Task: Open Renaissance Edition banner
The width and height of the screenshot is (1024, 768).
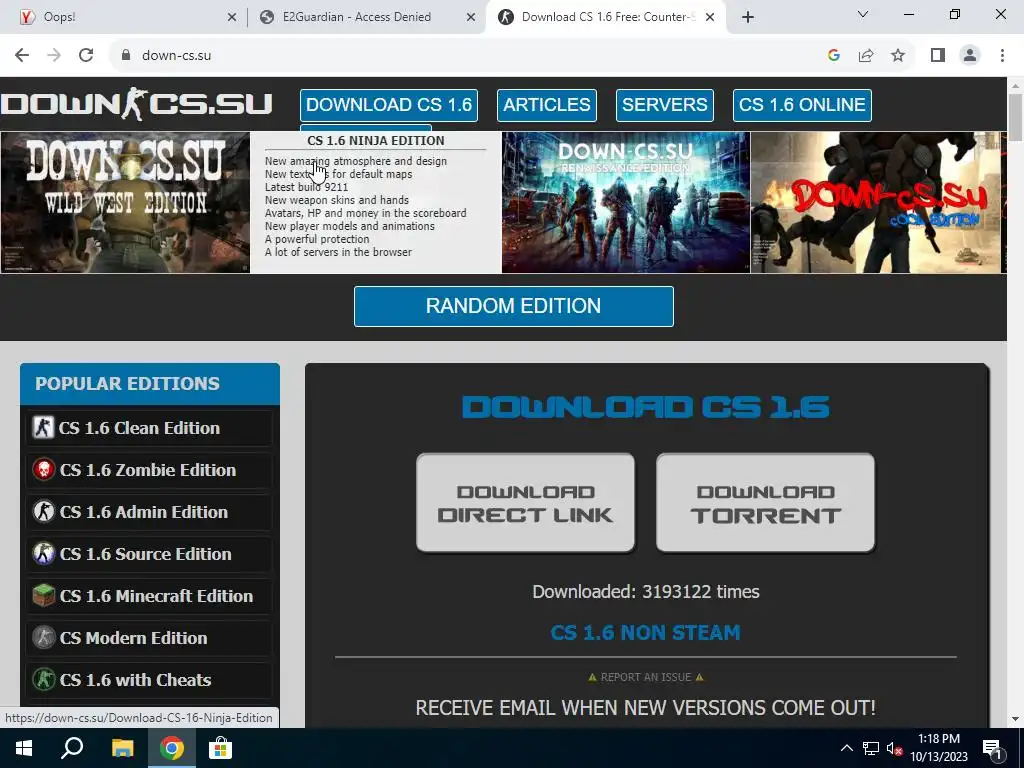Action: pyautogui.click(x=626, y=202)
